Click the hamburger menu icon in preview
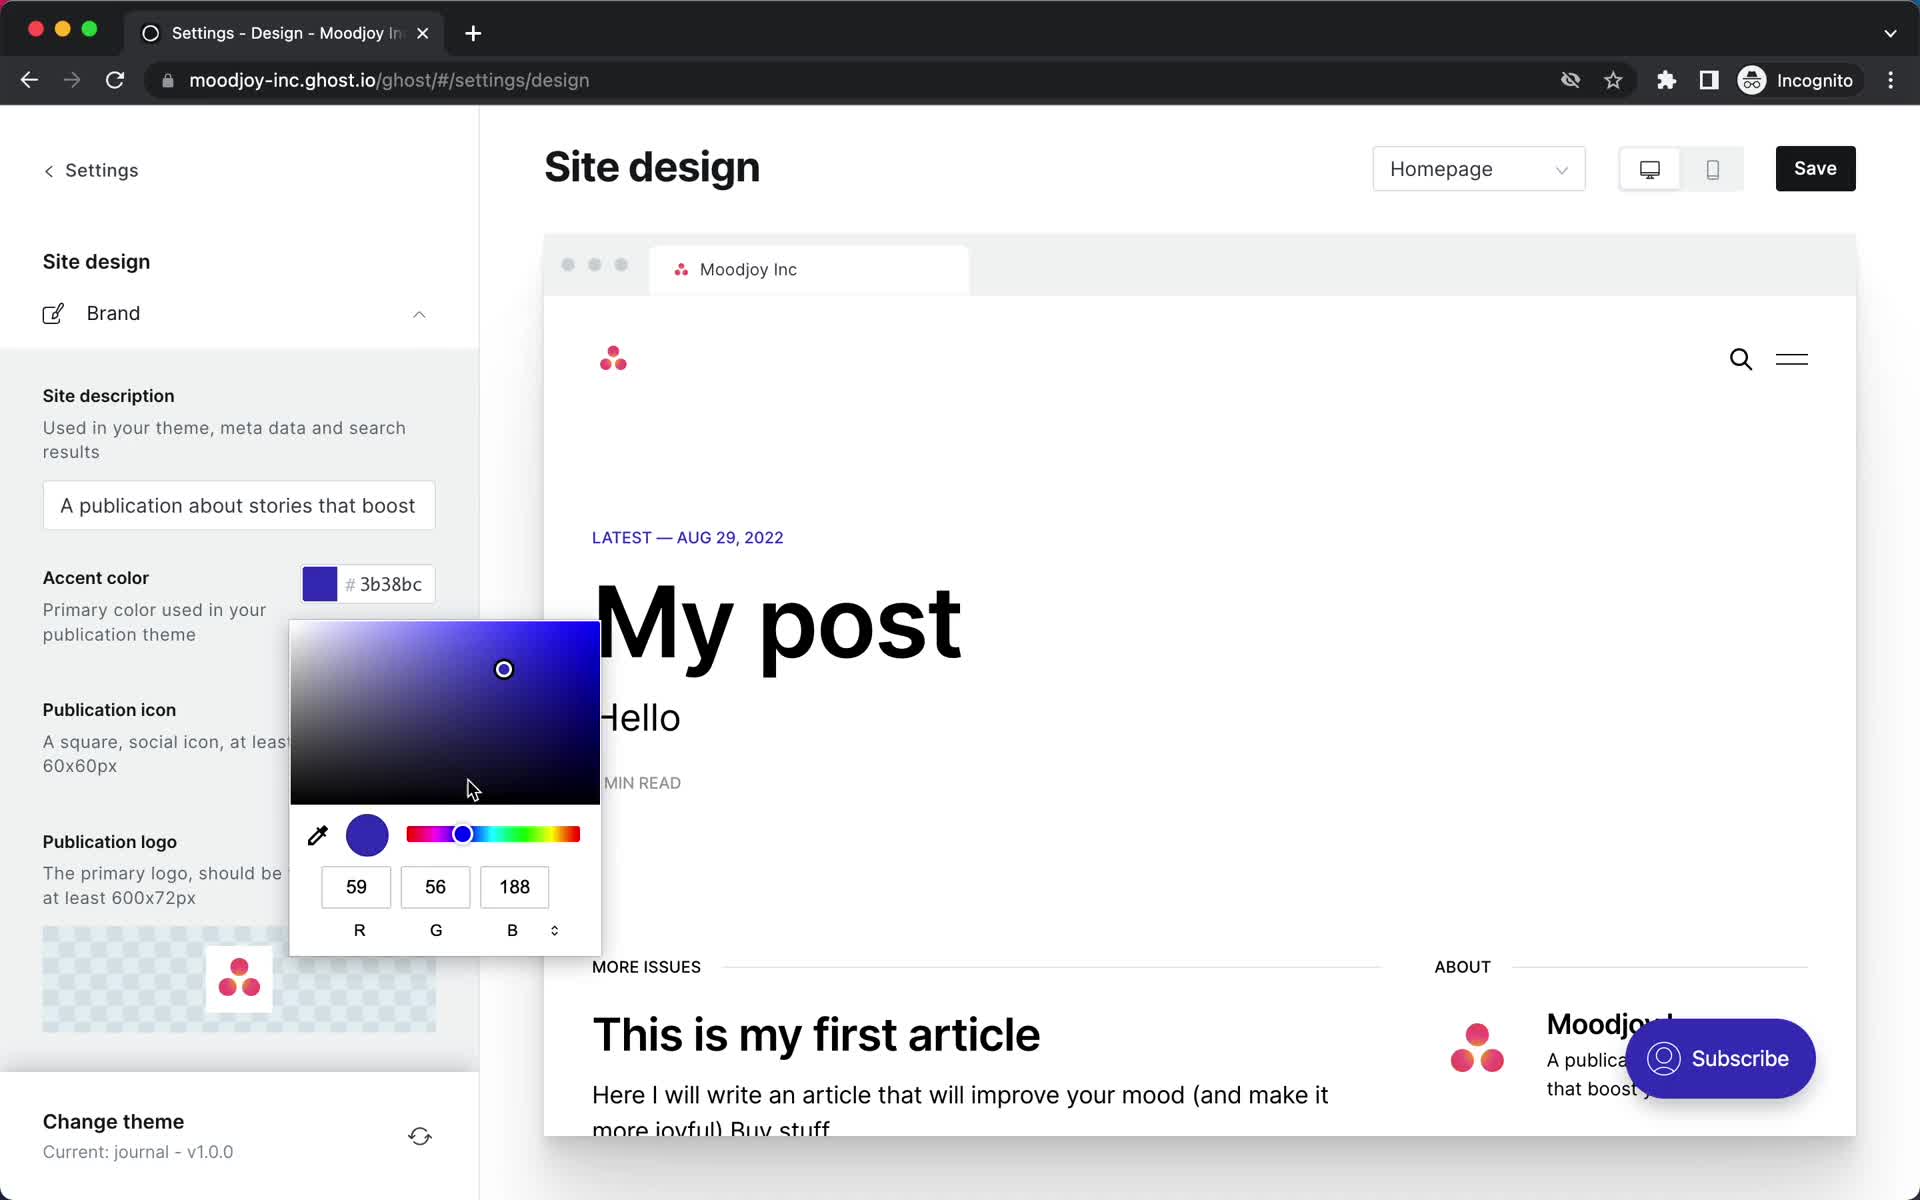1920x1200 pixels. (x=1791, y=358)
